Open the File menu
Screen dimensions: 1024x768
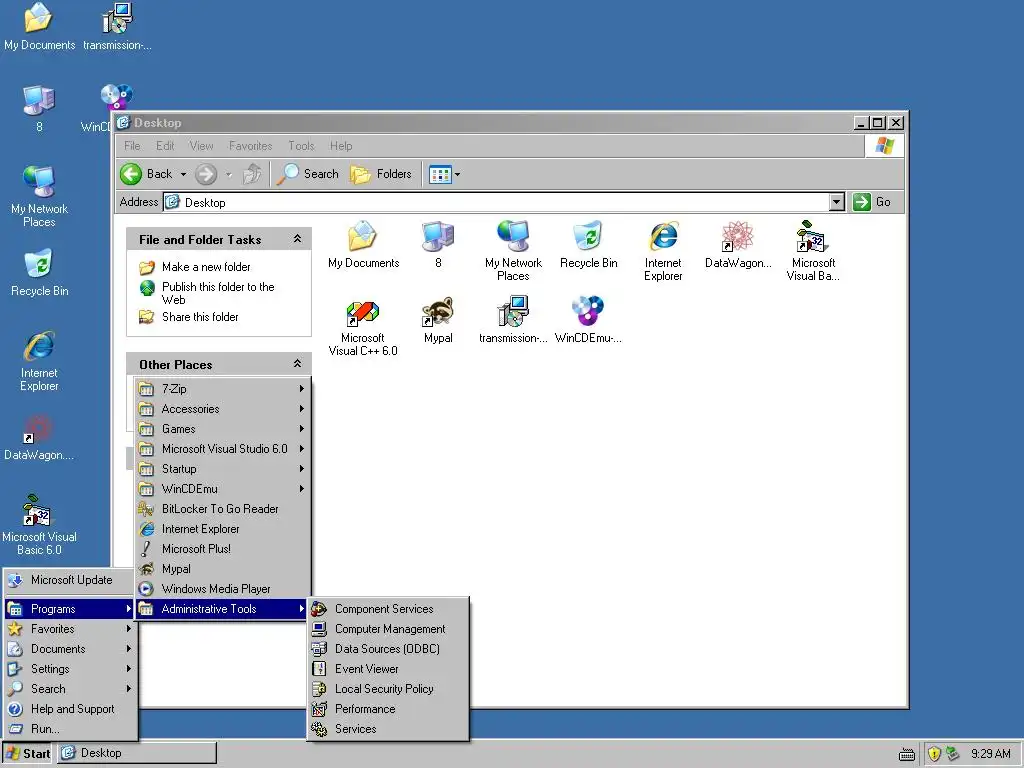point(132,146)
